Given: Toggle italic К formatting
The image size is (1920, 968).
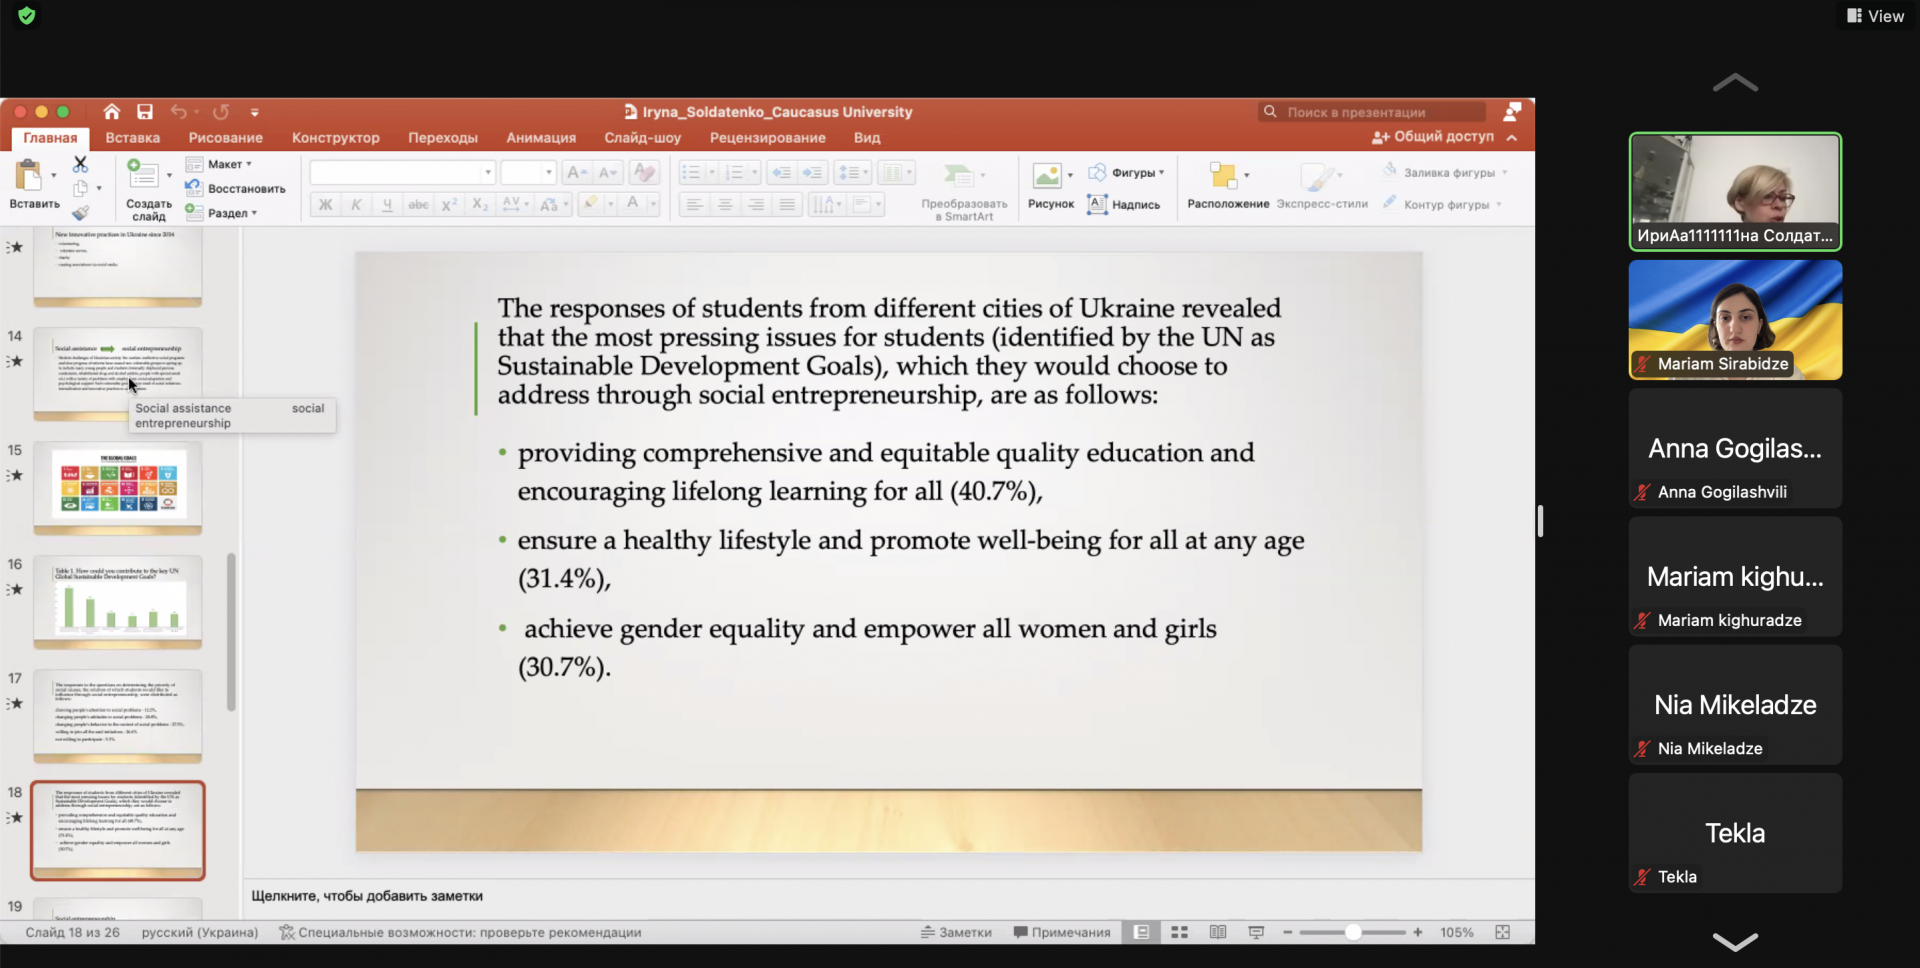Looking at the screenshot, I should (x=356, y=205).
